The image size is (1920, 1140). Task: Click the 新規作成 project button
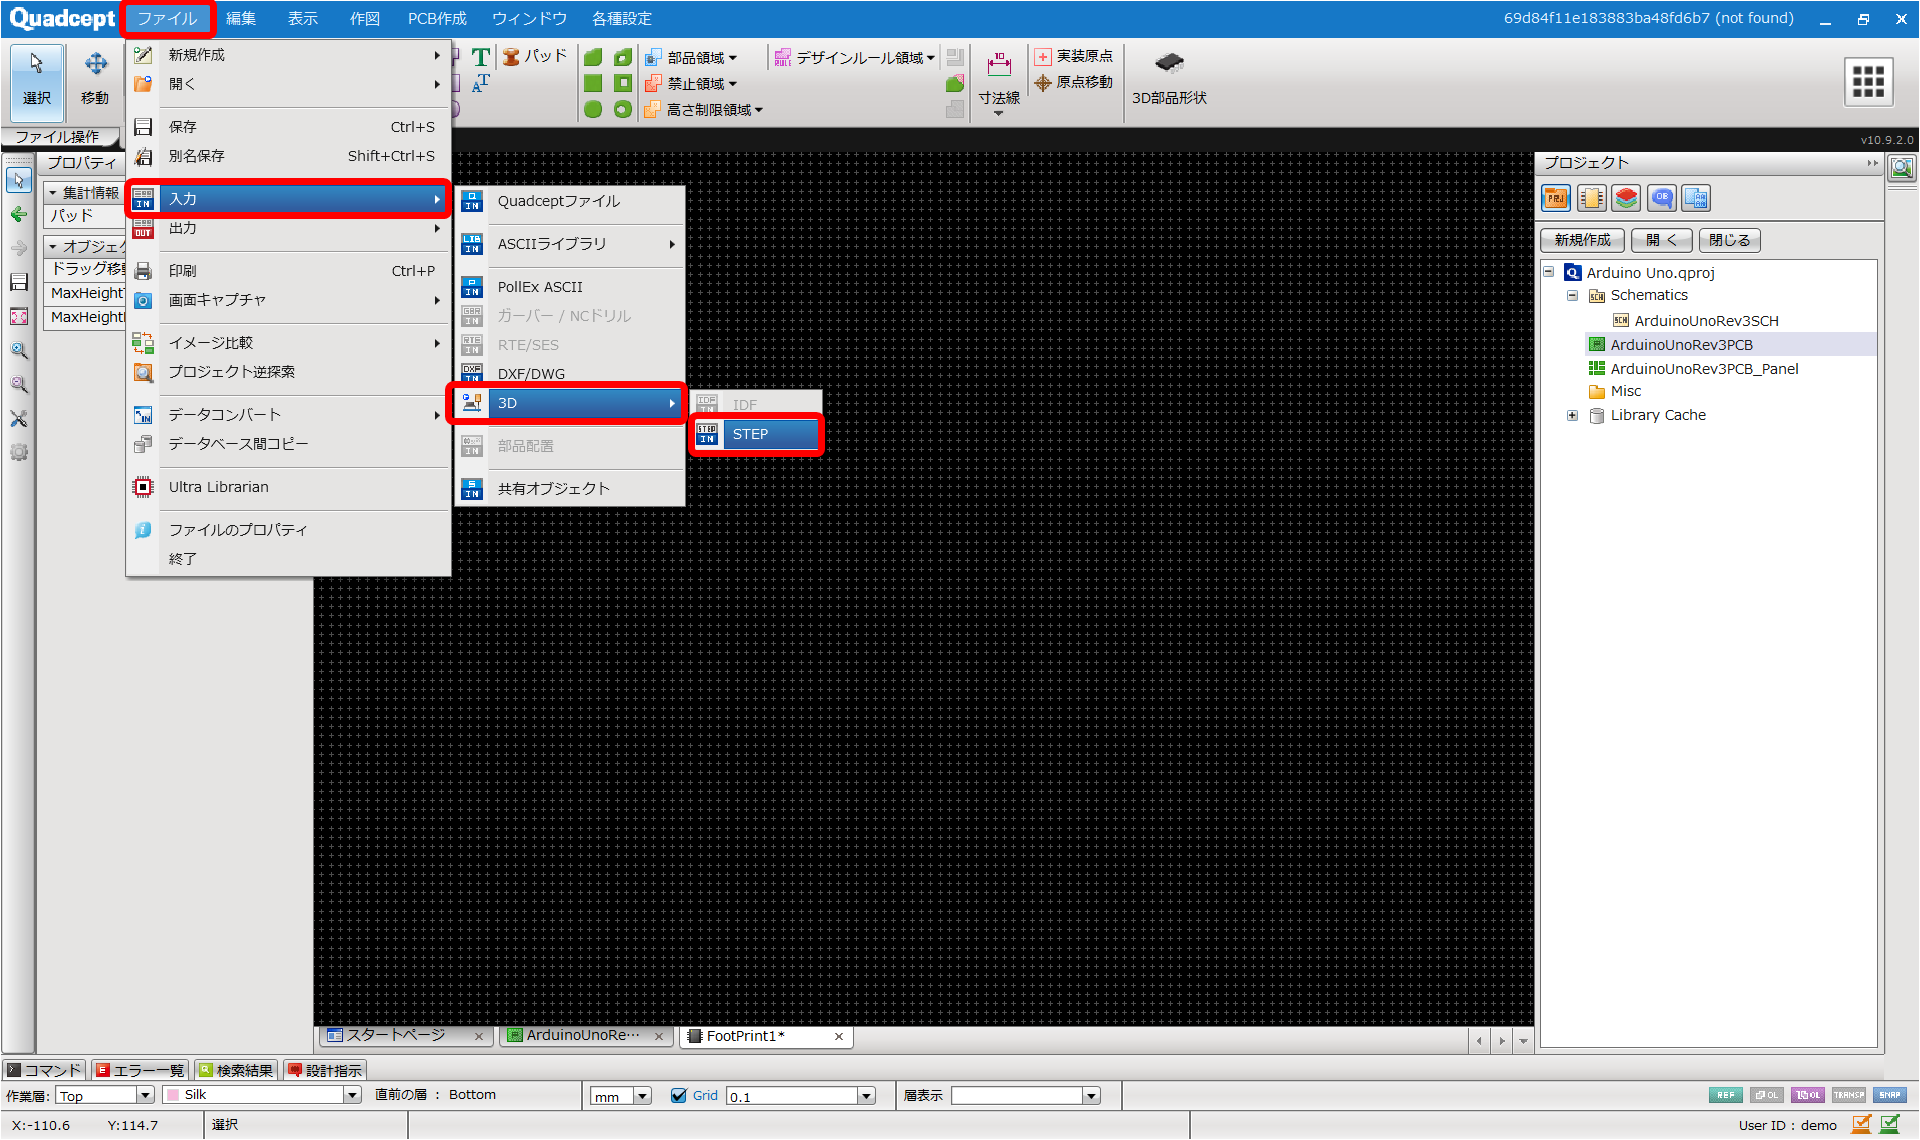coord(1582,241)
